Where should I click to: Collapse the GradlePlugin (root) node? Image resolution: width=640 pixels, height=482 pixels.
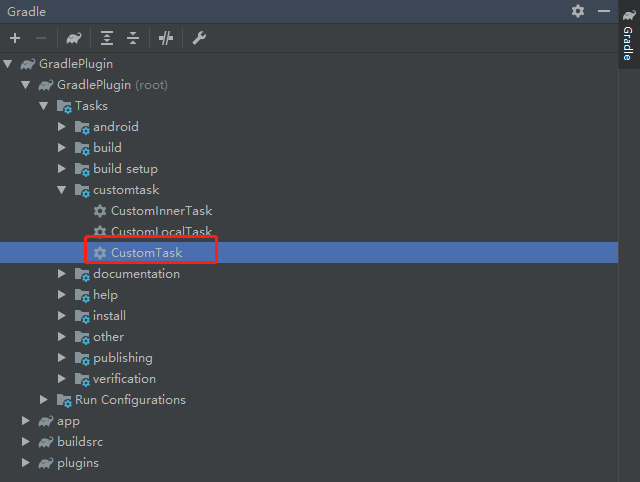(26, 85)
